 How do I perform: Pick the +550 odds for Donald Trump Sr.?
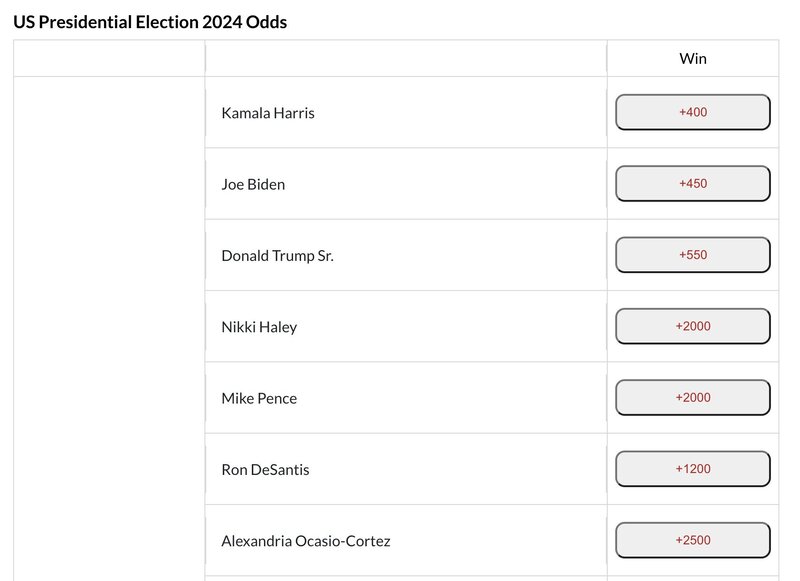tap(692, 255)
